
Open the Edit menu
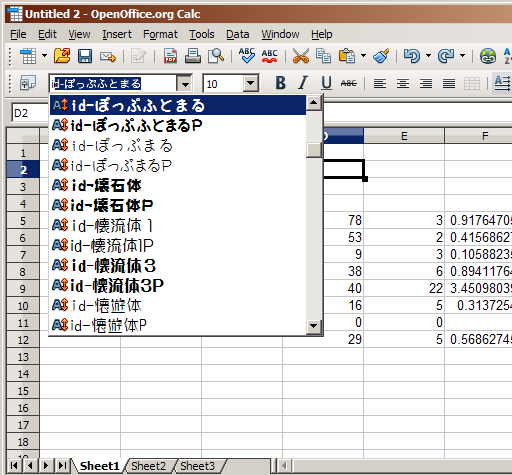click(x=47, y=34)
